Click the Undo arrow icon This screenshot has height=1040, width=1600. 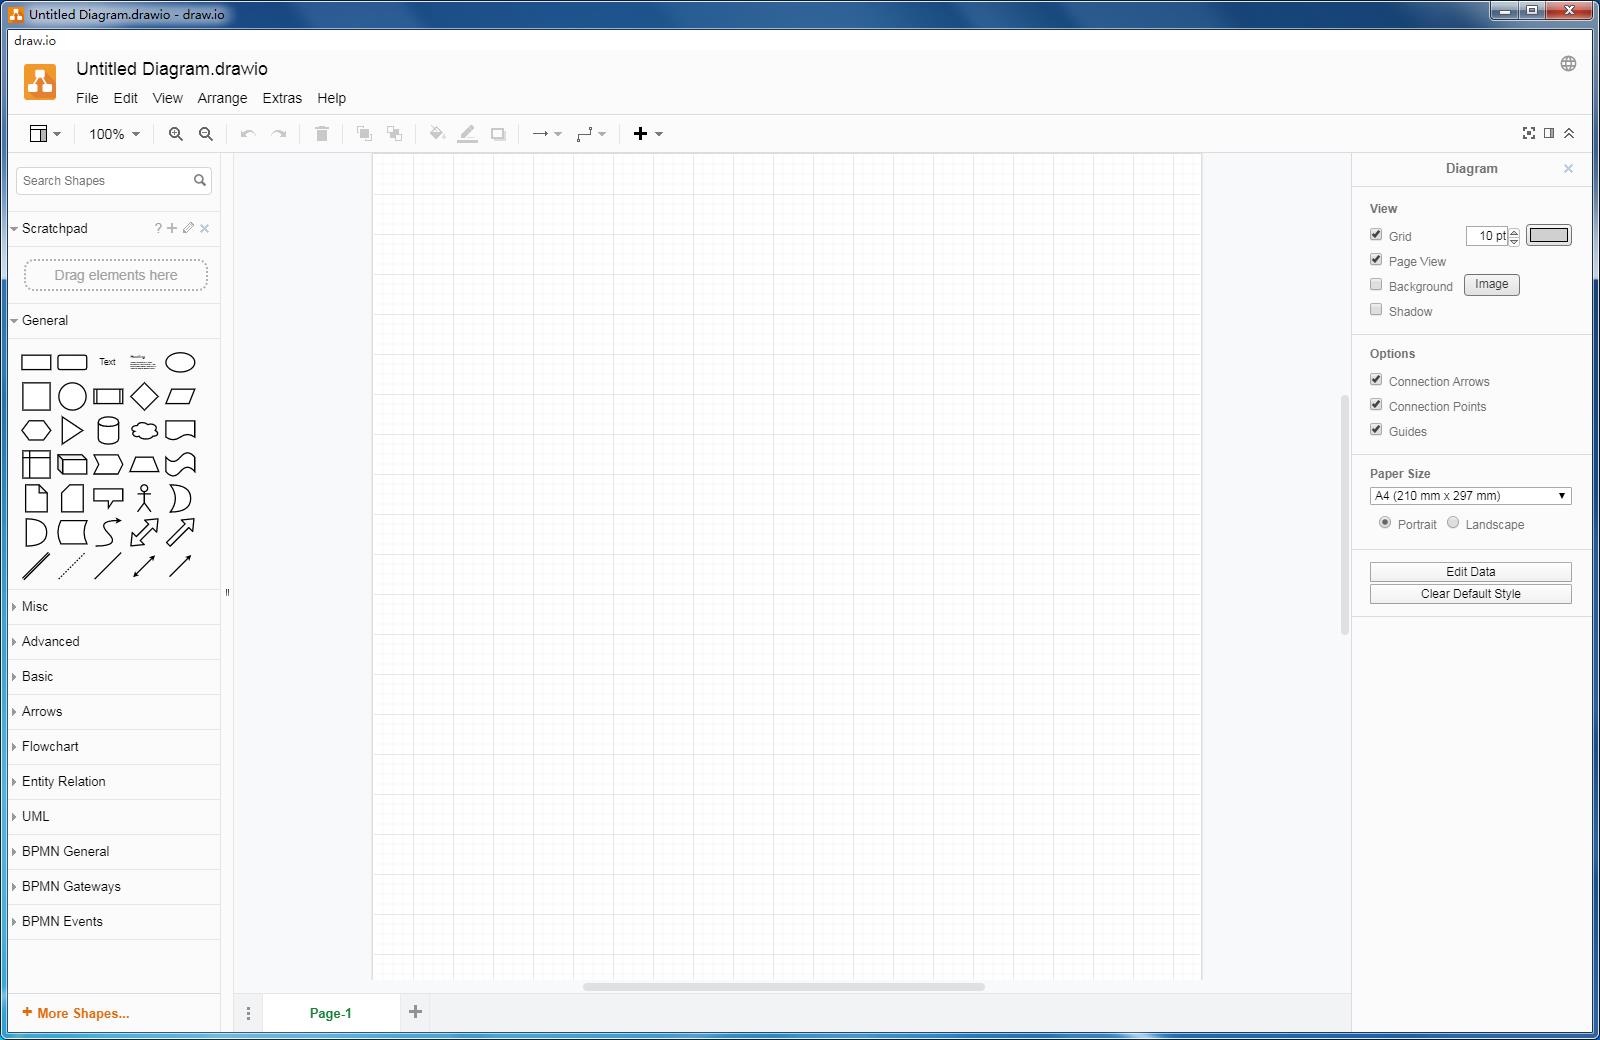[x=248, y=134]
